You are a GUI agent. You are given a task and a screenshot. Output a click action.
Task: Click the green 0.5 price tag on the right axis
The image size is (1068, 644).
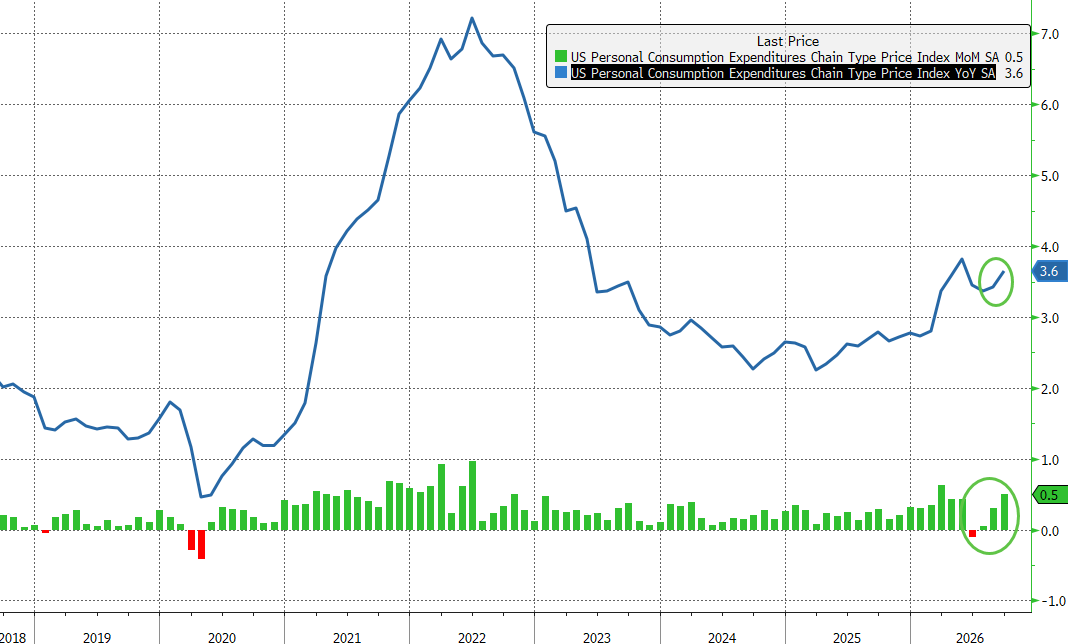(x=1049, y=495)
